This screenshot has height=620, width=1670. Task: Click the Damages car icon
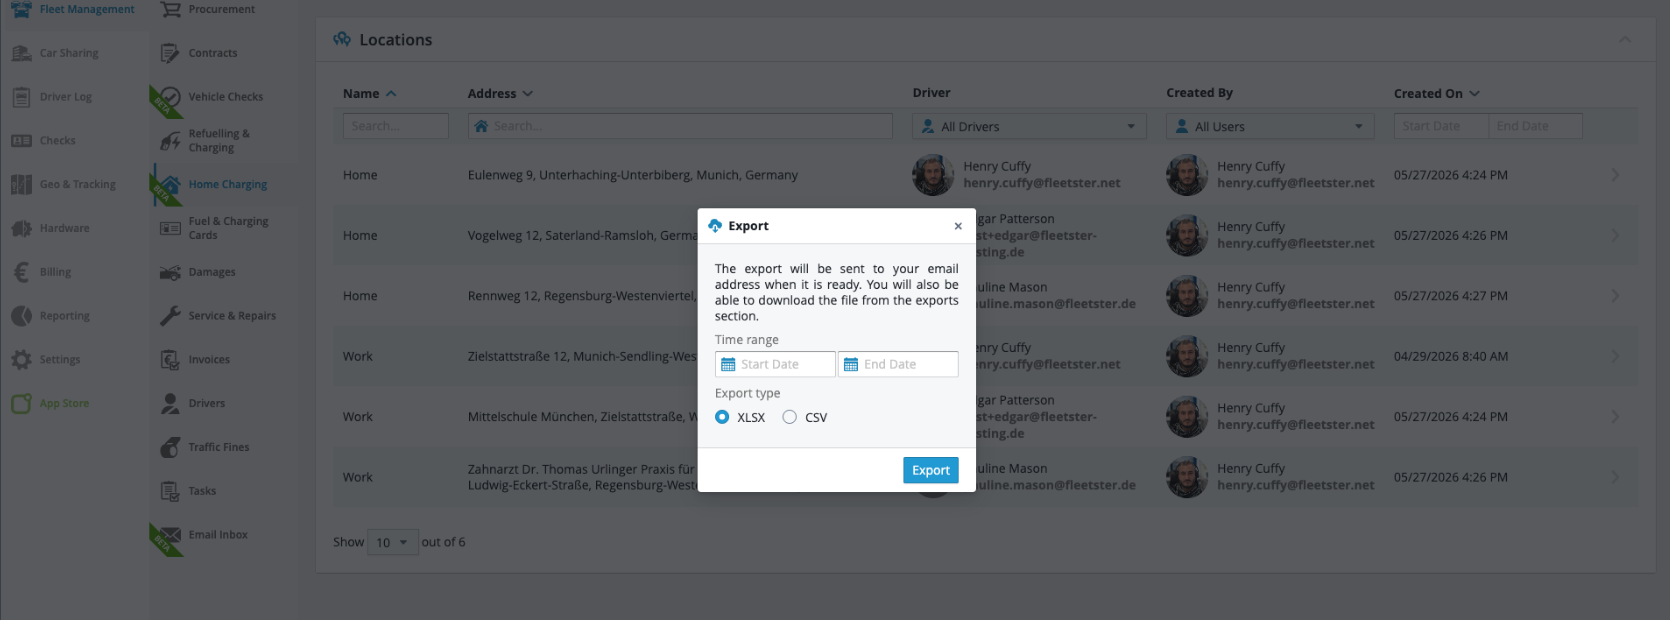[x=170, y=272]
